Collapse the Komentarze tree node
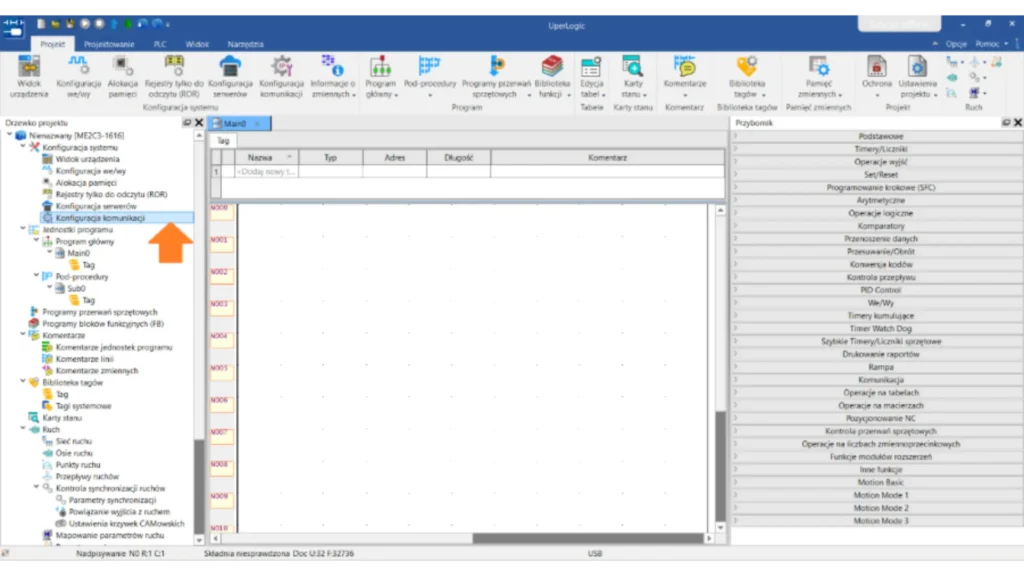This screenshot has width=1024, height=576. 23,335
